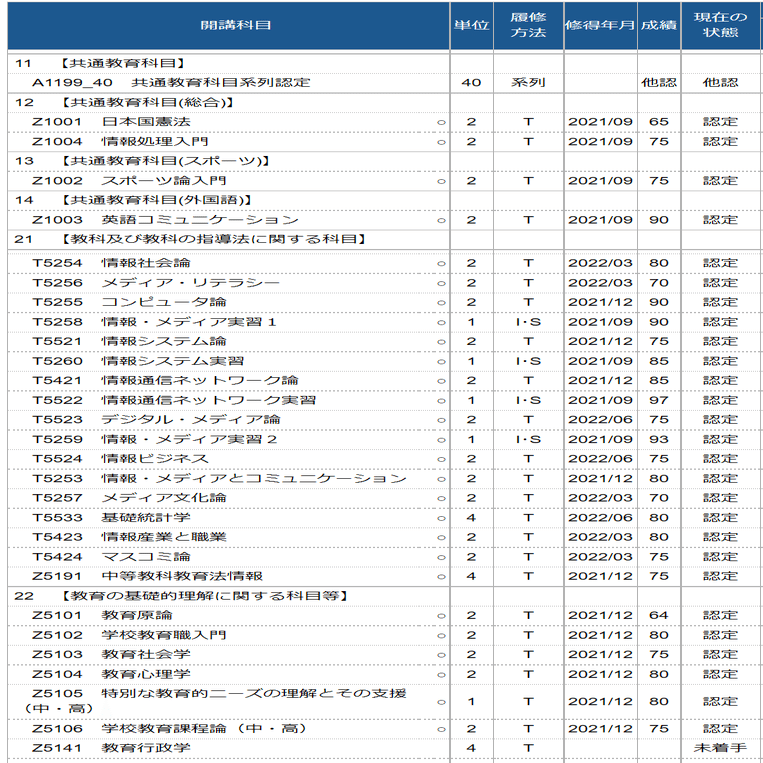
Task: Click the 系列 method cell of A1199_40
Action: click(x=528, y=83)
